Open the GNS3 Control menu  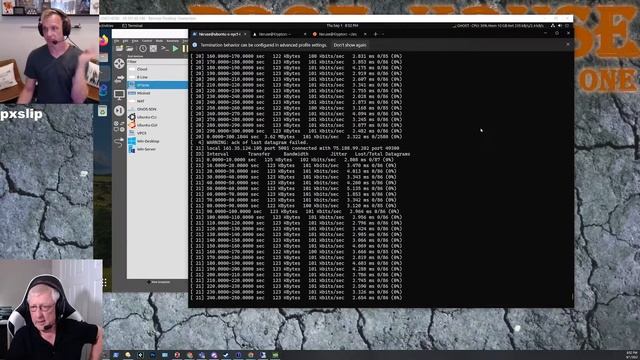(x=147, y=41)
